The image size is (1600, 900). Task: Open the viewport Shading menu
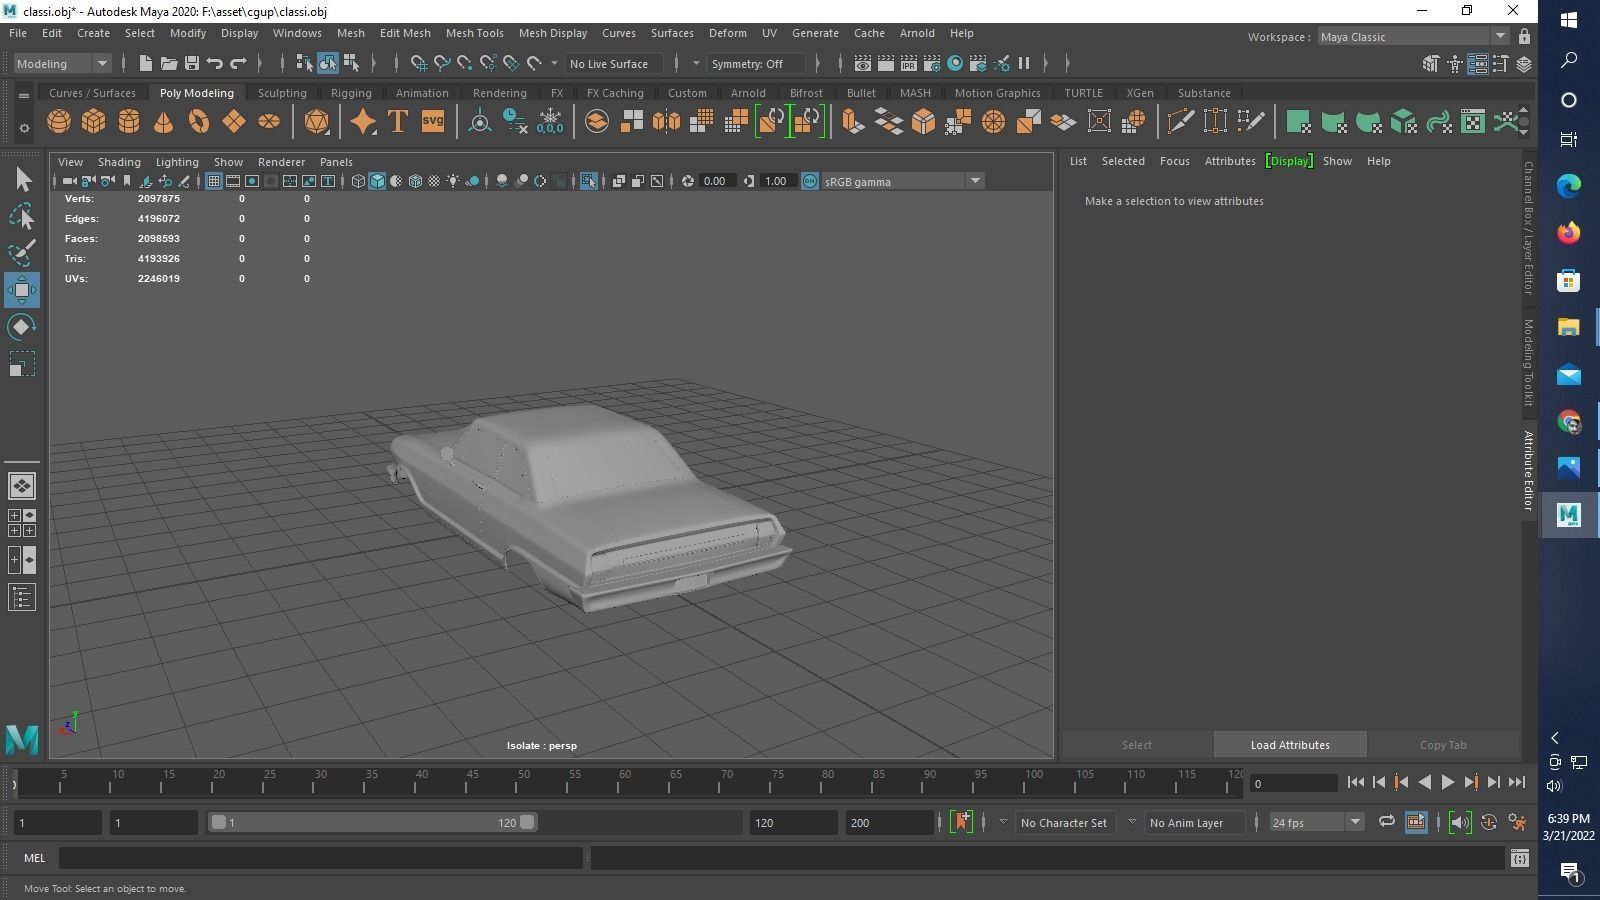119,162
